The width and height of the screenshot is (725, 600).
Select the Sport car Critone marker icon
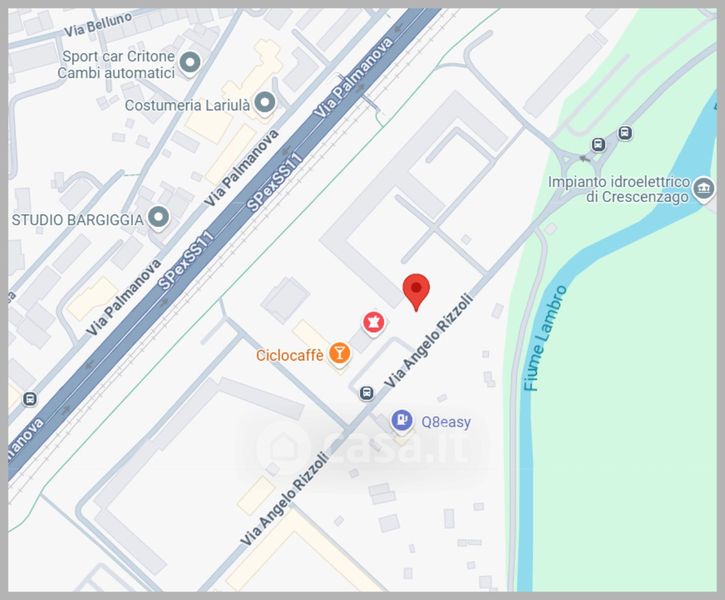(x=190, y=62)
